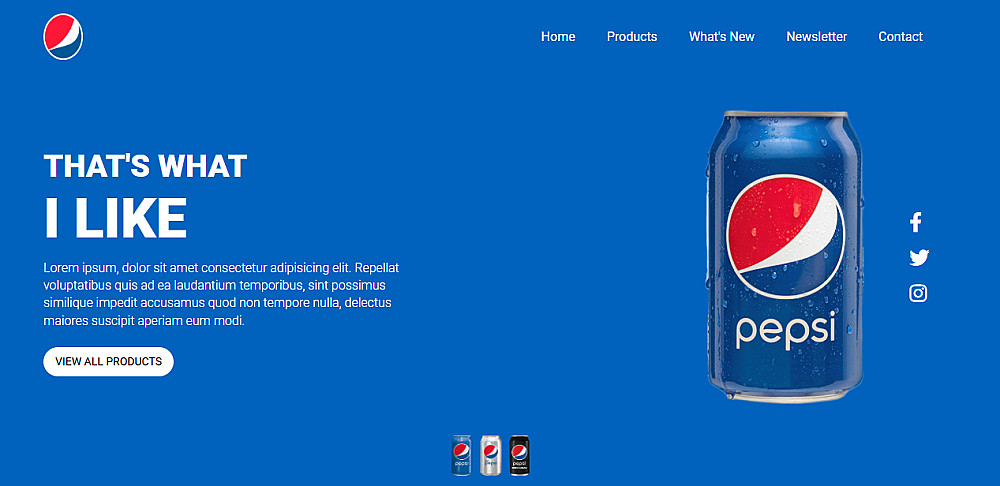Click the red-white-blue globe emblem on large can
The height and width of the screenshot is (486, 1000).
point(785,237)
